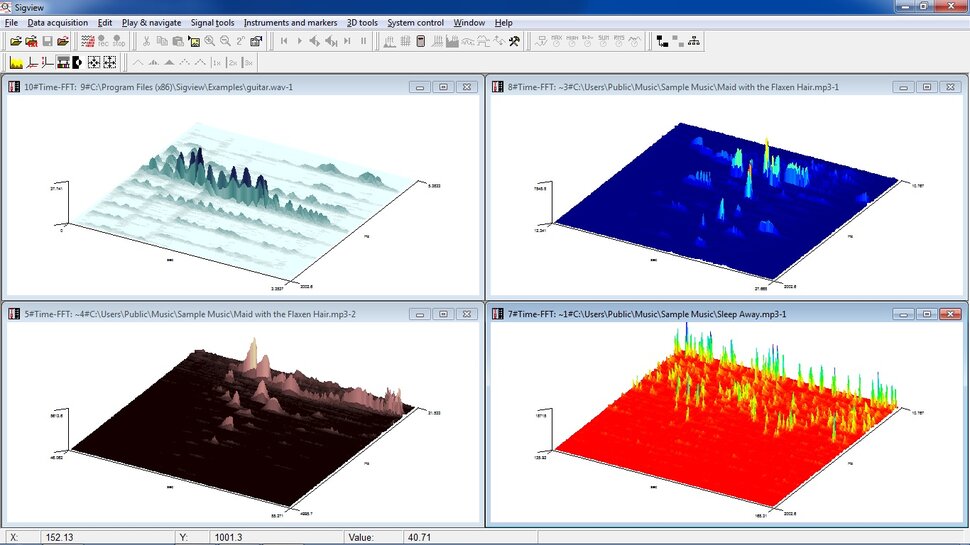Click the 3x zoom level button

tap(248, 62)
